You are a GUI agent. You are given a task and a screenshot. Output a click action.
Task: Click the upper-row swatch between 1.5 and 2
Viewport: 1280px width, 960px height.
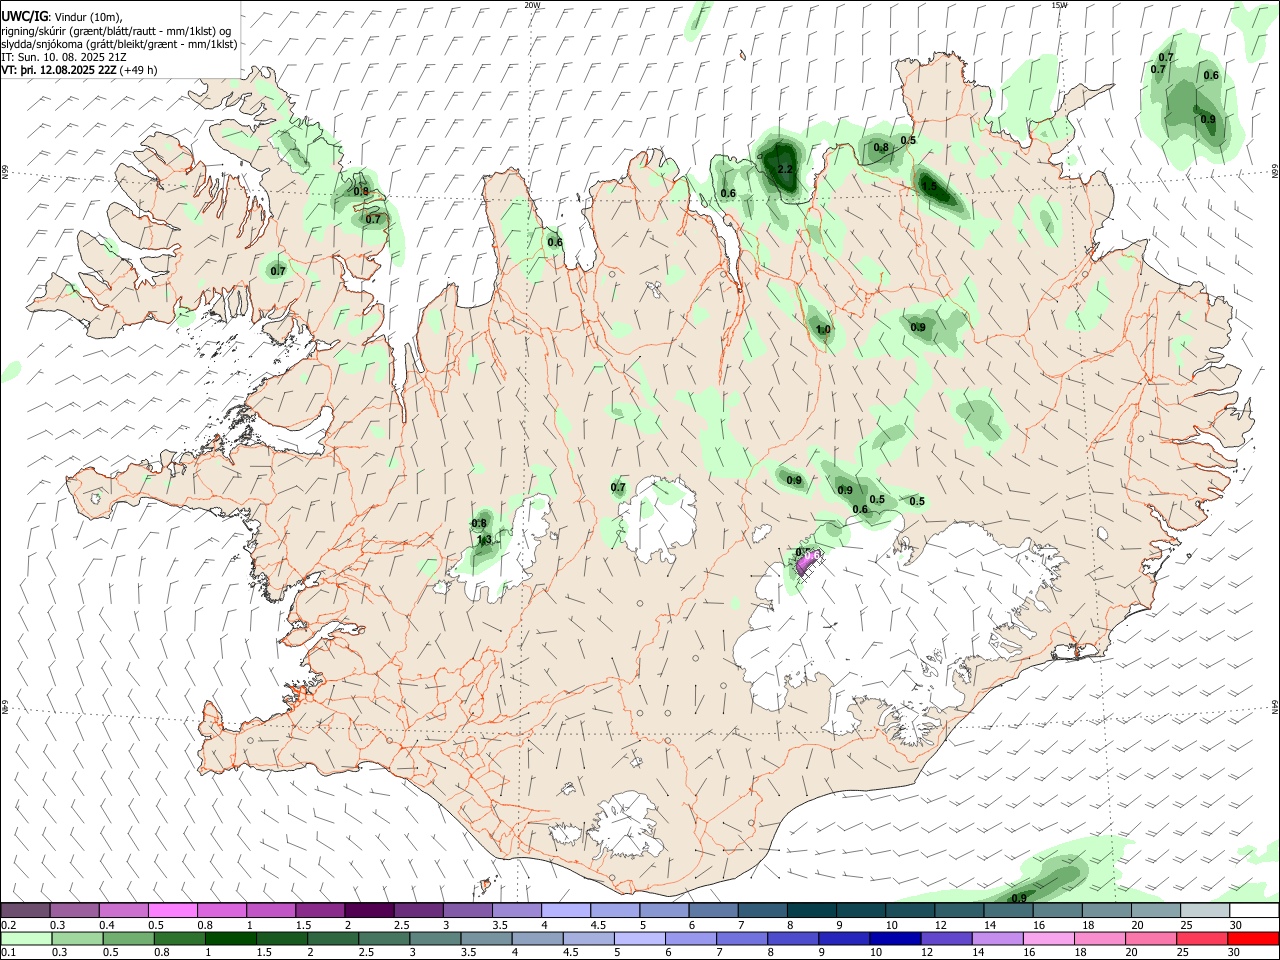pos(319,910)
